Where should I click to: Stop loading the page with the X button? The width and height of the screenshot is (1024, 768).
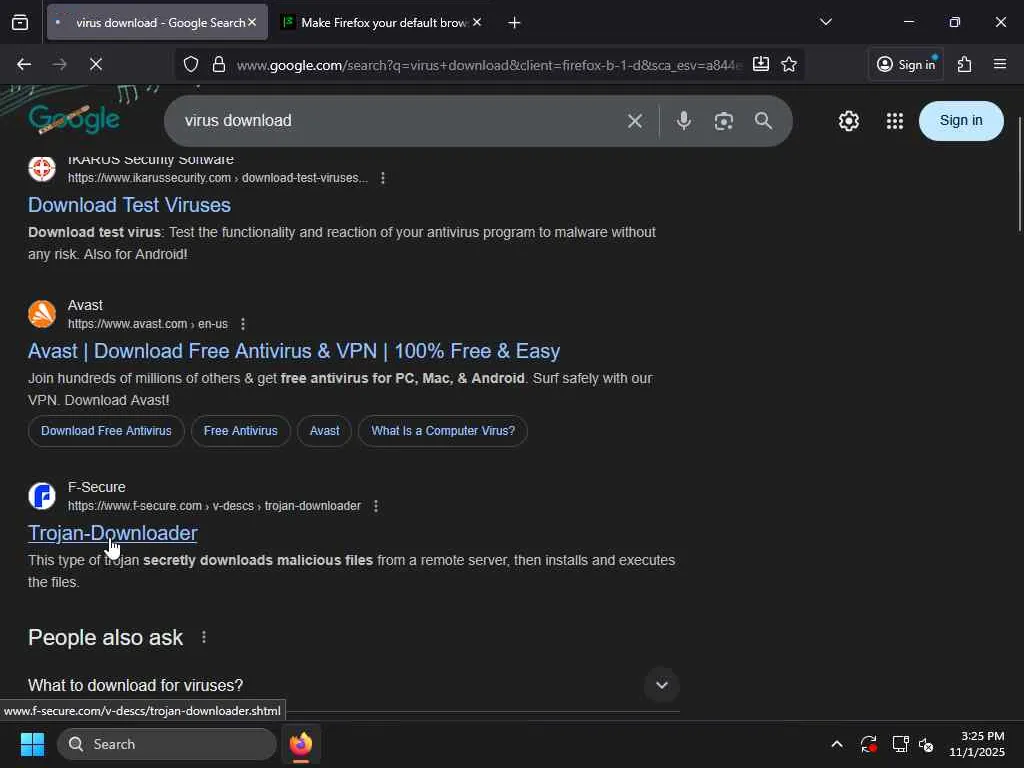click(95, 64)
